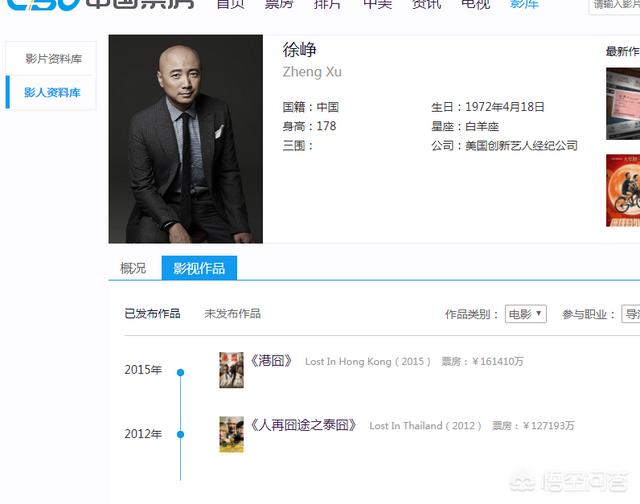Screen dimensions: 640x504
Task: Open the 港囧 movie poster thumbnail
Action: 231,370
